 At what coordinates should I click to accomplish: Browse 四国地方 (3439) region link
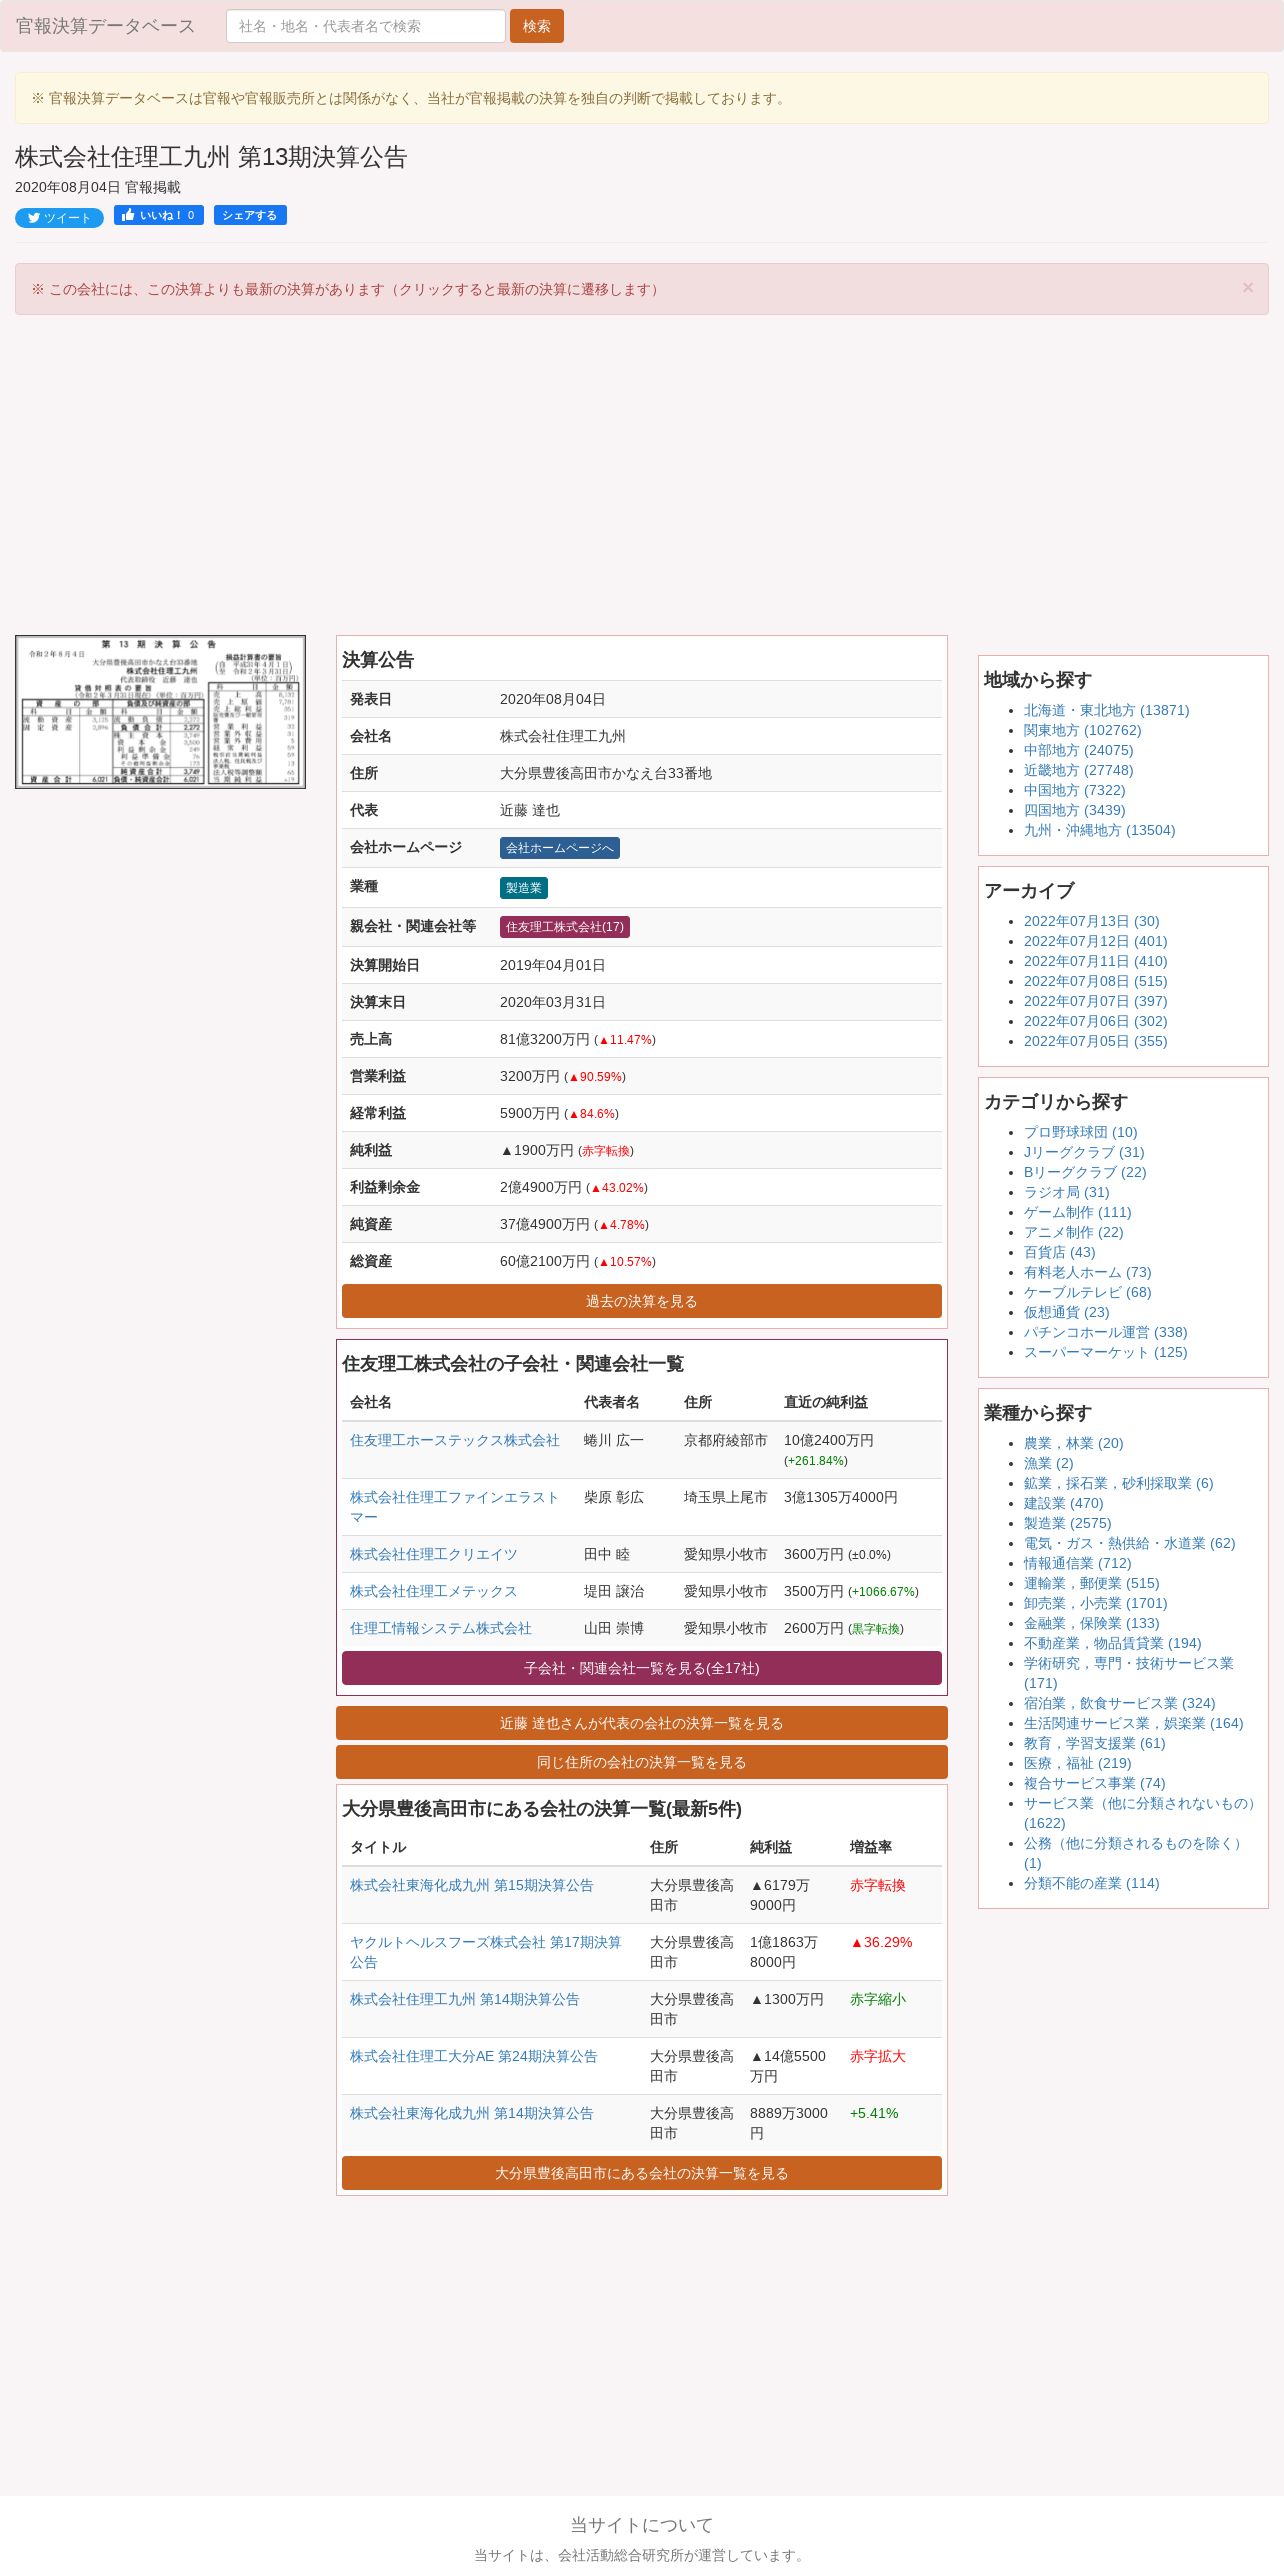[1074, 810]
